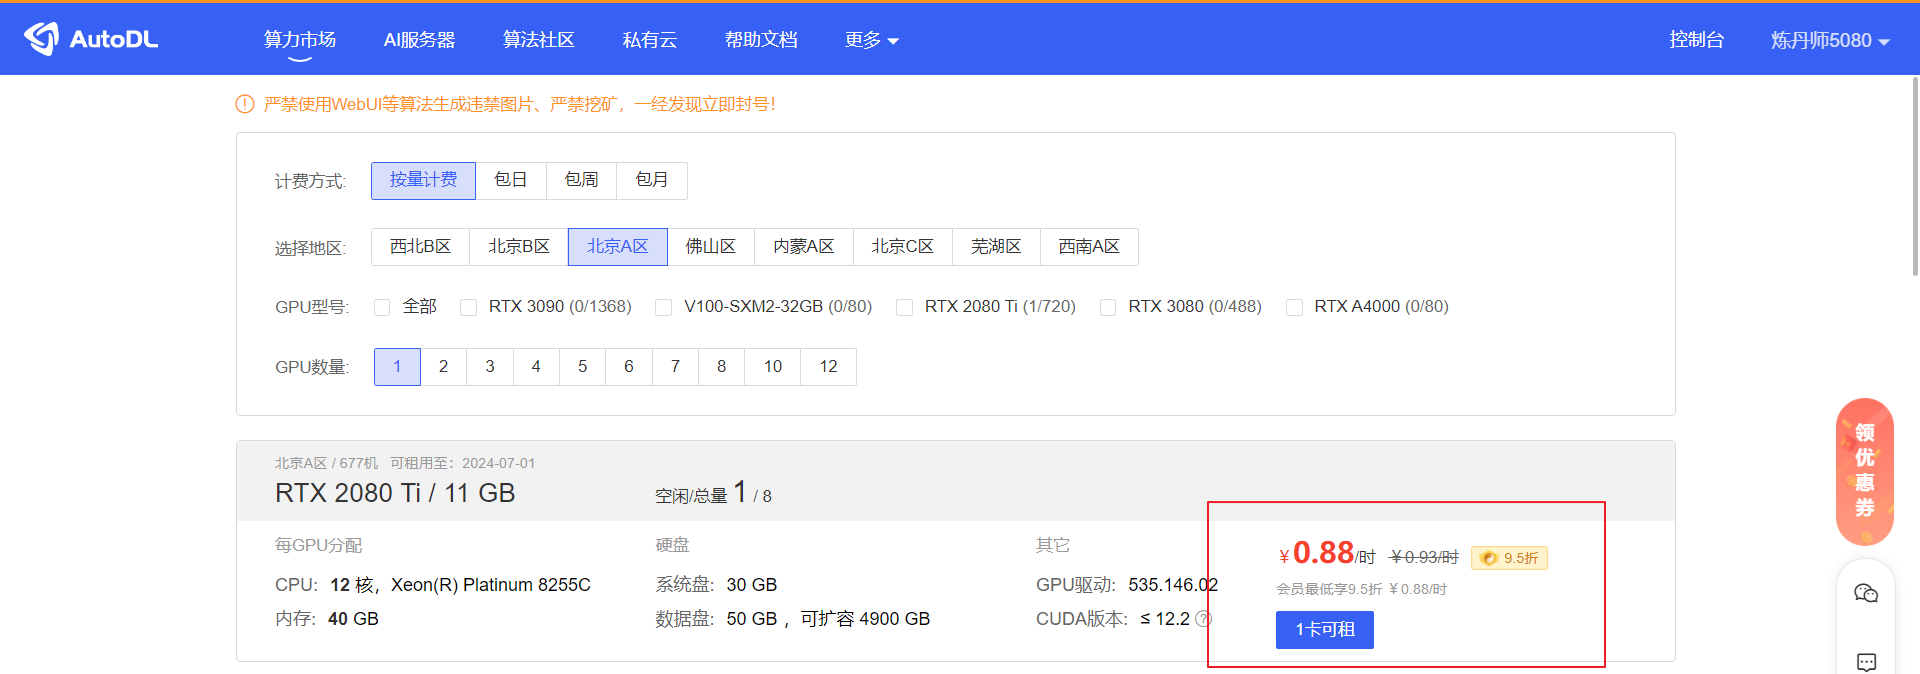Select 包日 billing mode
This screenshot has width=1920, height=674.
coord(511,180)
